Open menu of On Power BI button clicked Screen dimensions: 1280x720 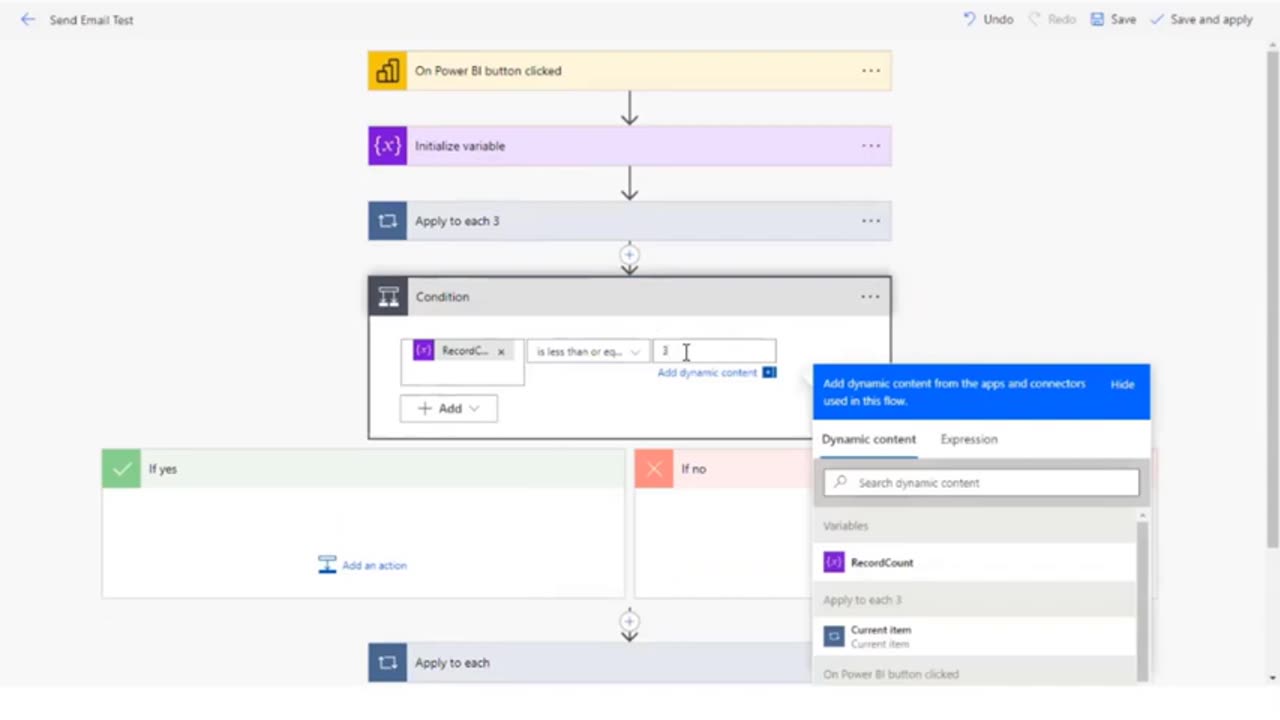coord(871,71)
